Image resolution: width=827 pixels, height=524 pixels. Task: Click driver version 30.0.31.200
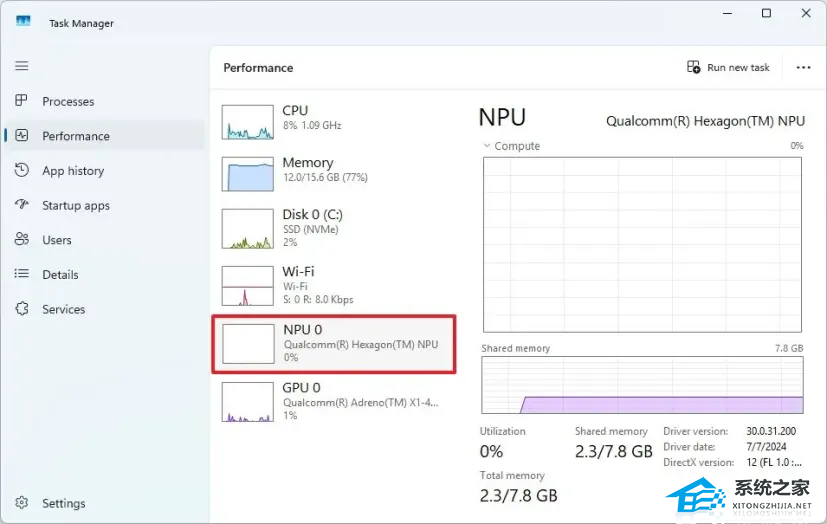[771, 431]
